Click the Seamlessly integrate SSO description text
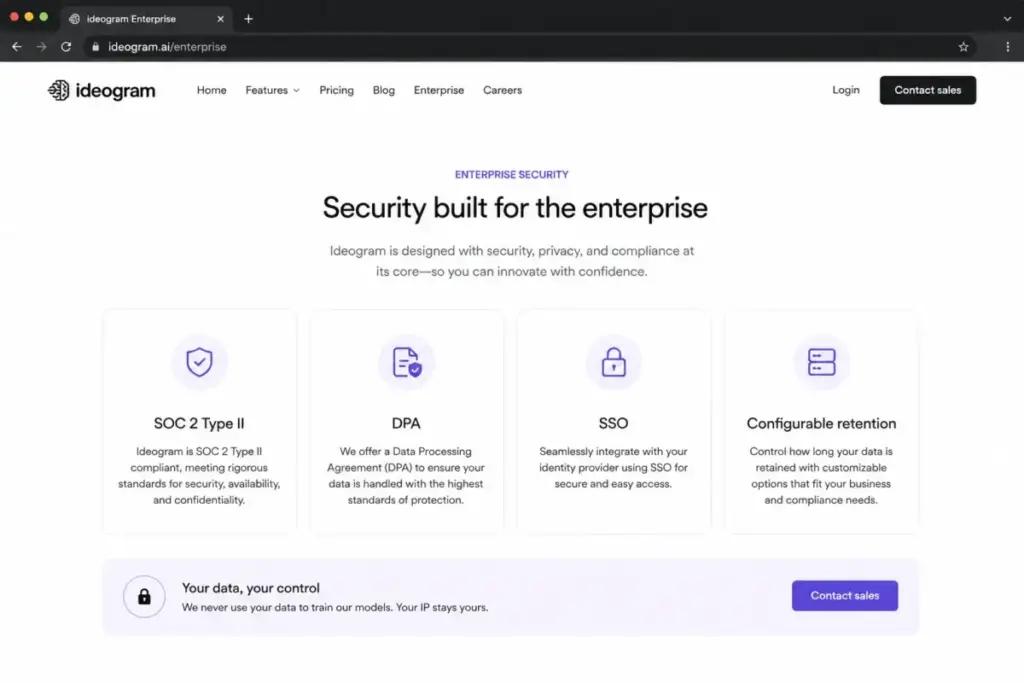The image size is (1024, 683). [613, 468]
